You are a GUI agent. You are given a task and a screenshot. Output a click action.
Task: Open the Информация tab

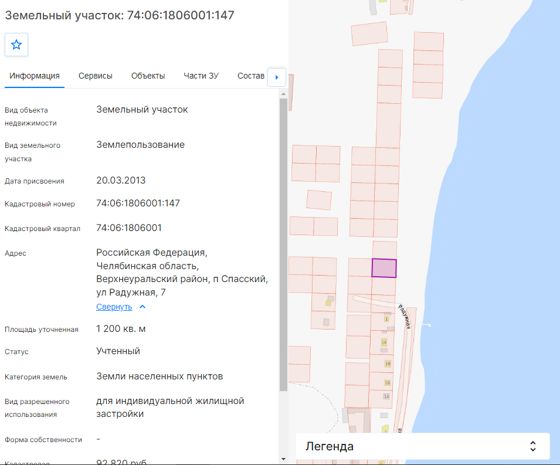pyautogui.click(x=34, y=76)
